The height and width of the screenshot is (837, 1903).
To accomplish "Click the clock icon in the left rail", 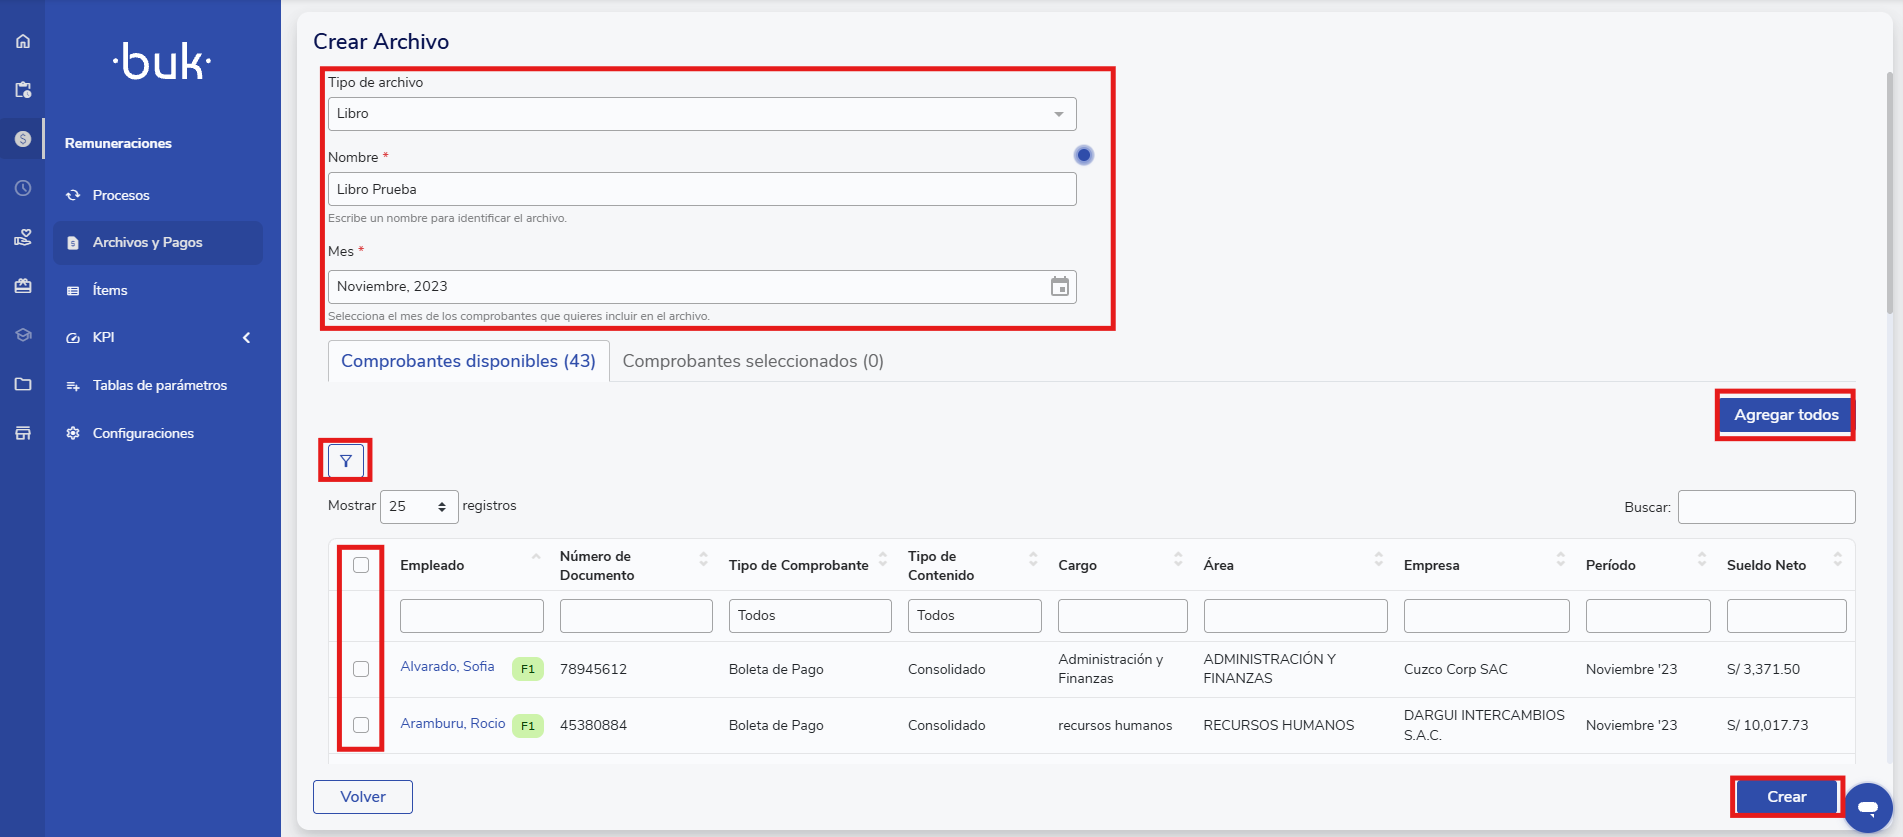I will coord(22,188).
